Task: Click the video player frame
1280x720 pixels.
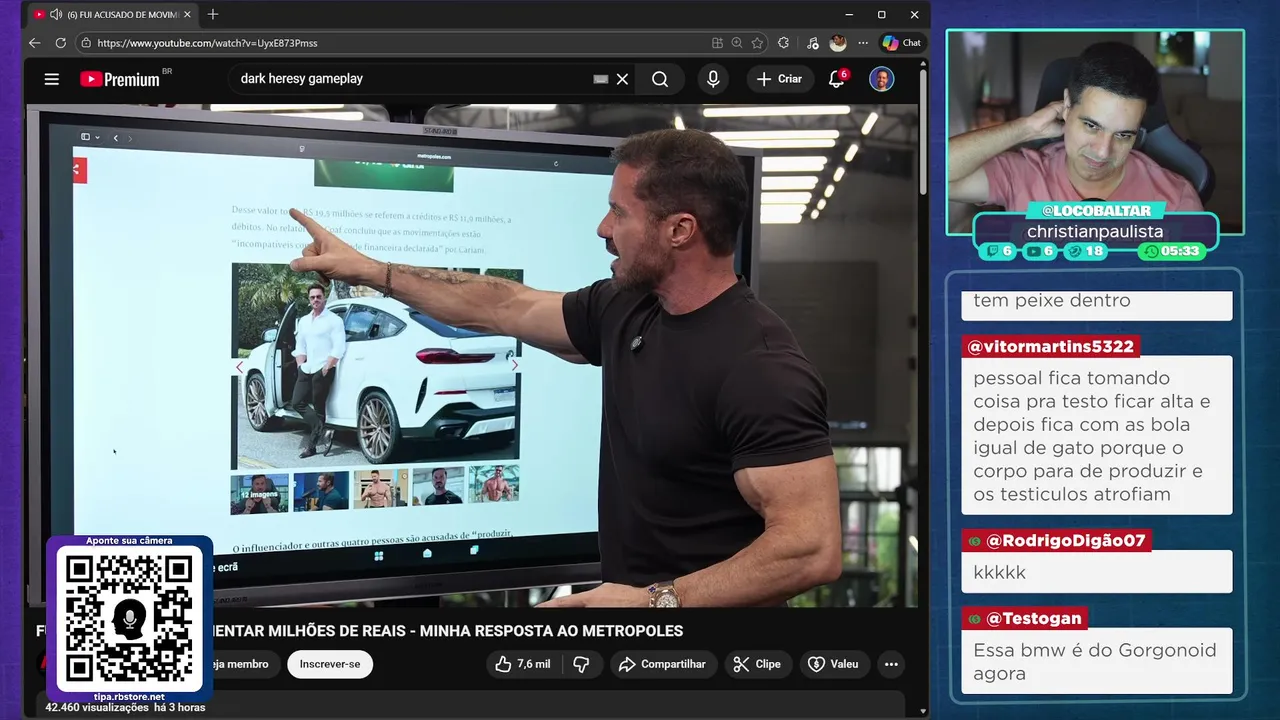Action: point(471,355)
